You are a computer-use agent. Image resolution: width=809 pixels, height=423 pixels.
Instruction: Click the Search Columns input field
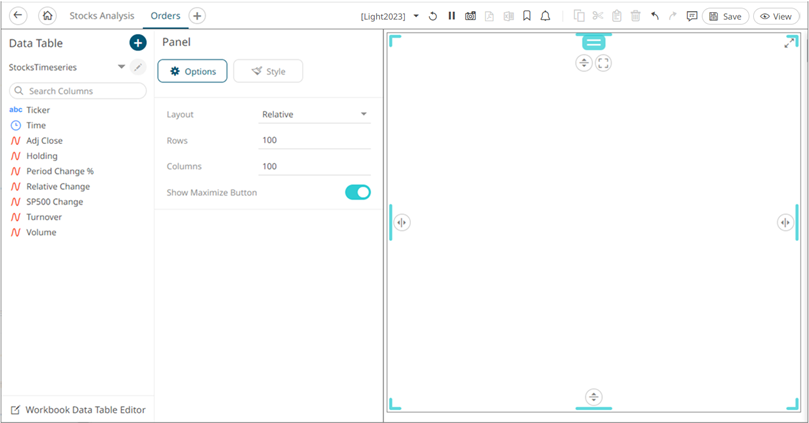78,91
